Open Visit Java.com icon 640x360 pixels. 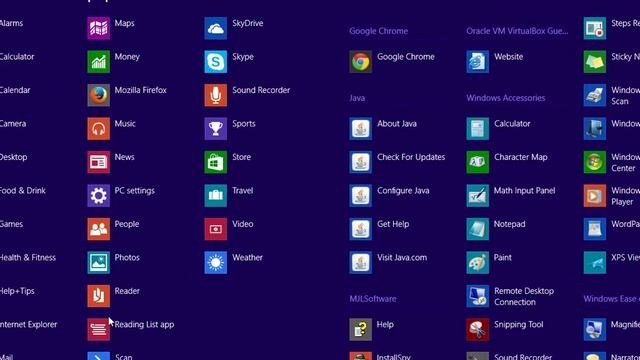pyautogui.click(x=360, y=262)
